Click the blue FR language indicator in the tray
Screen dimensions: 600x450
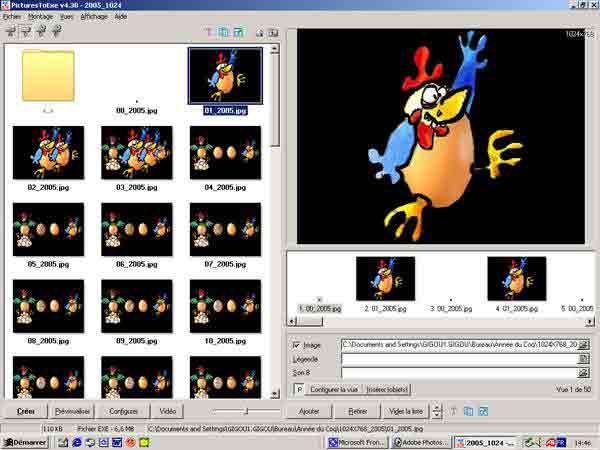coord(561,443)
